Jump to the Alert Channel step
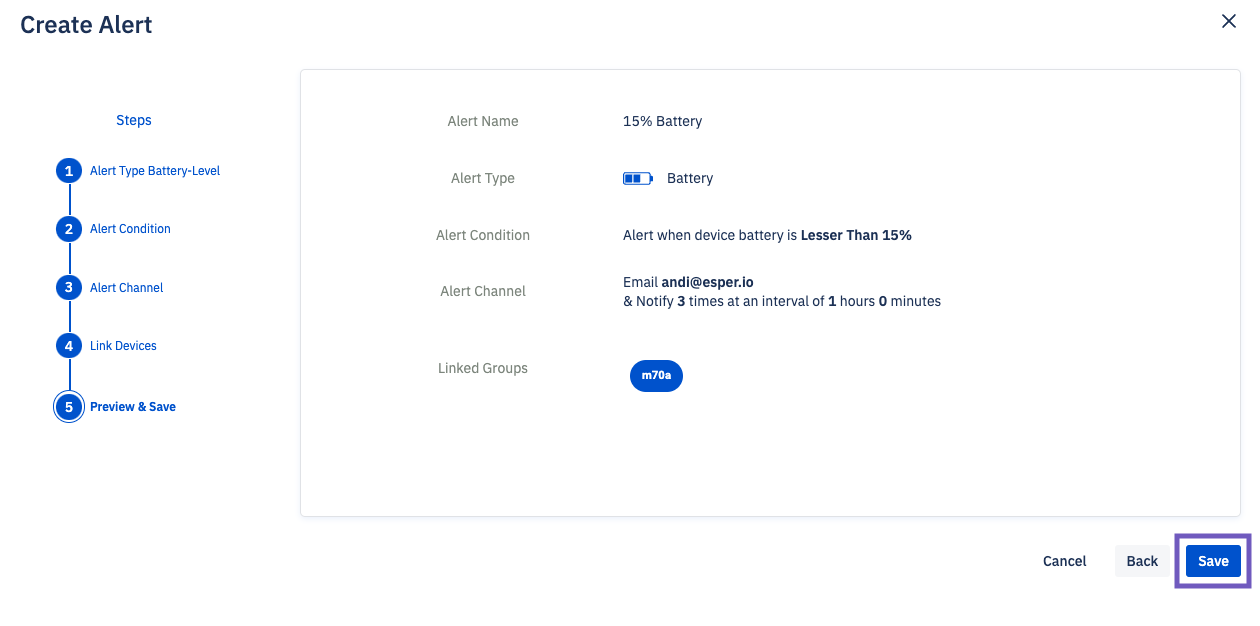Viewport: 1260px width, 626px height. click(126, 288)
